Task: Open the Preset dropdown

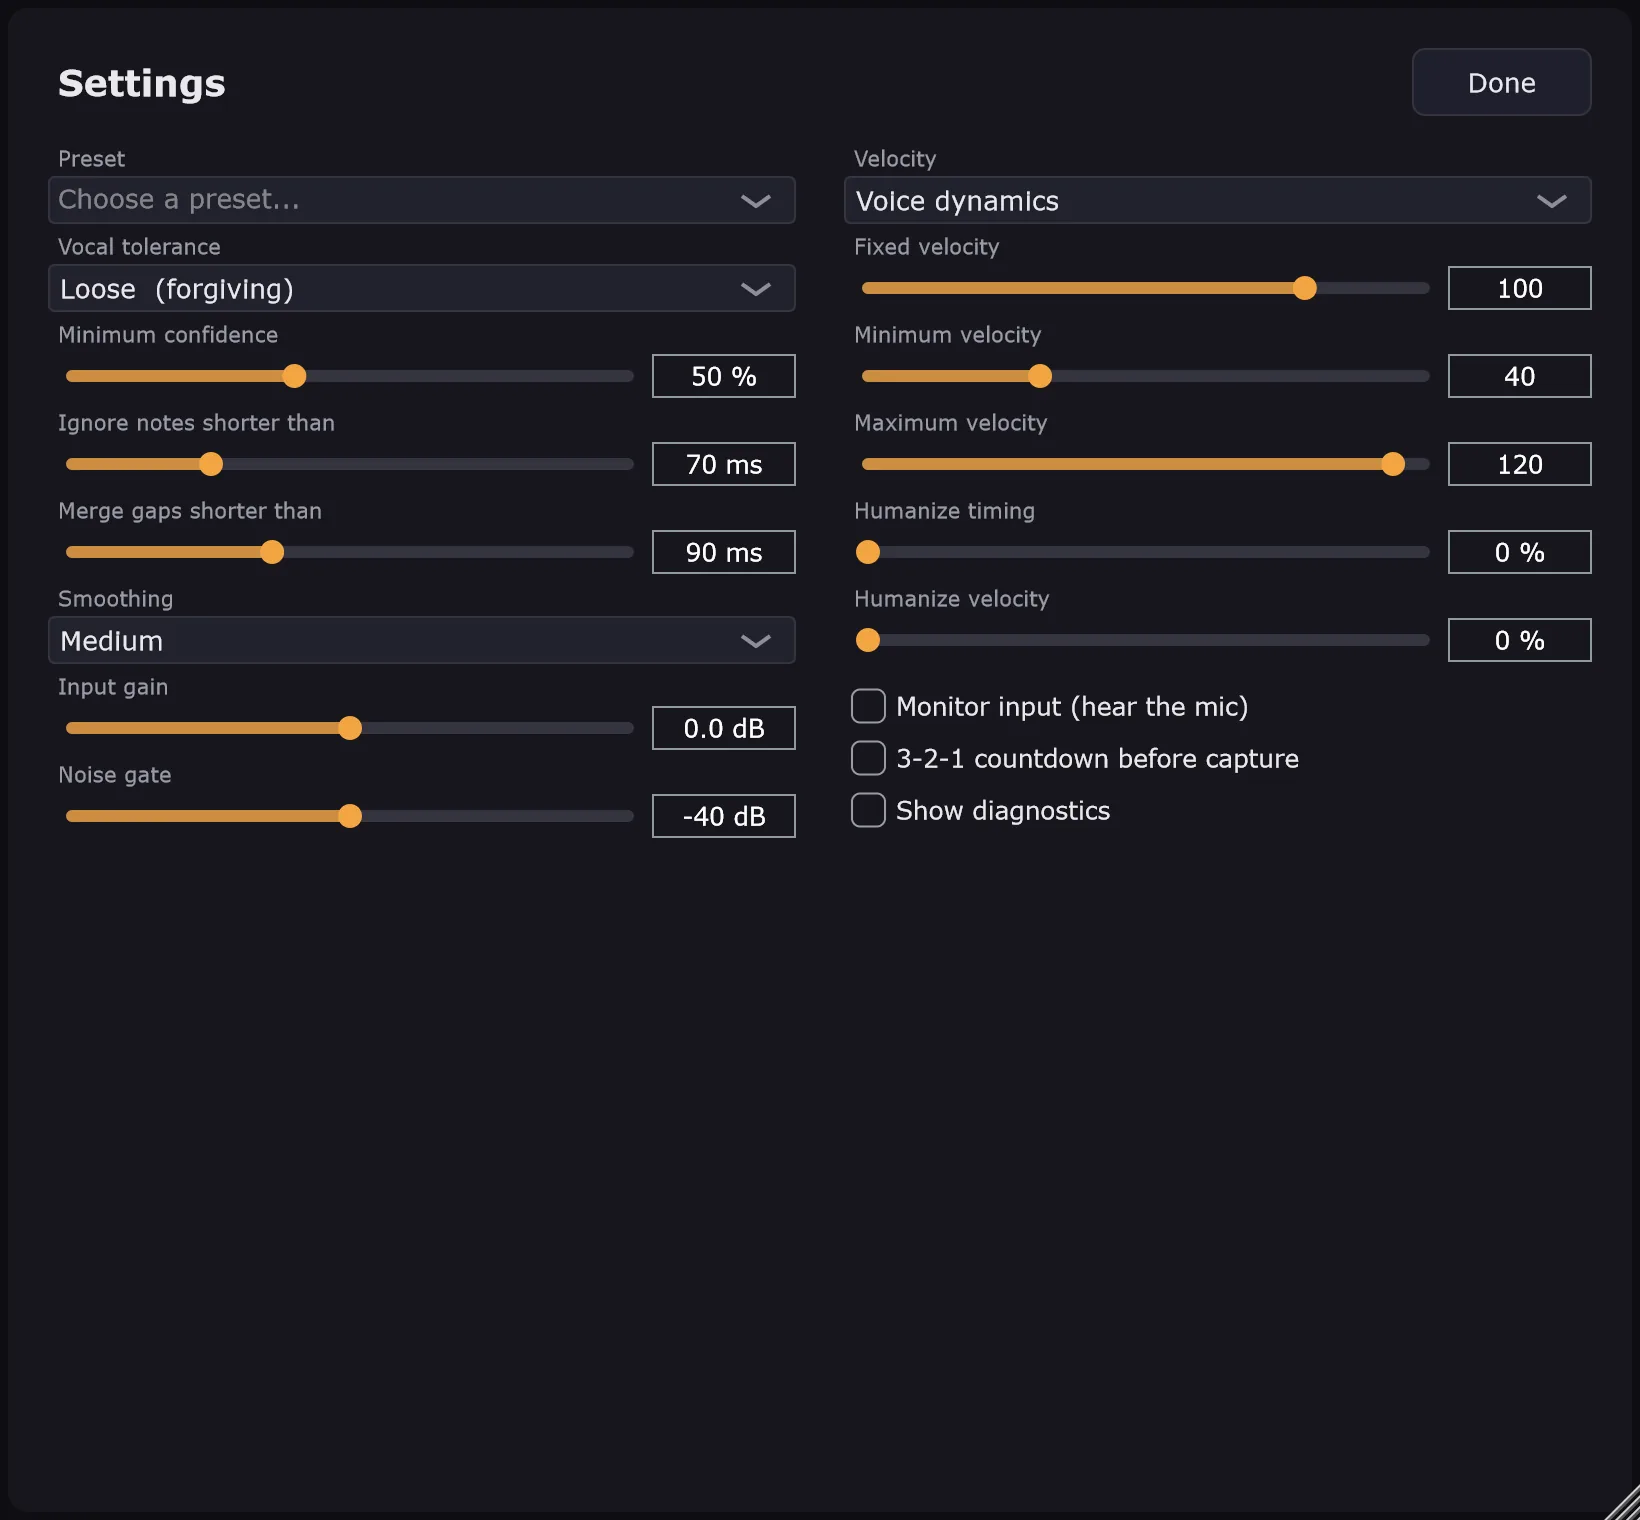Action: [422, 200]
